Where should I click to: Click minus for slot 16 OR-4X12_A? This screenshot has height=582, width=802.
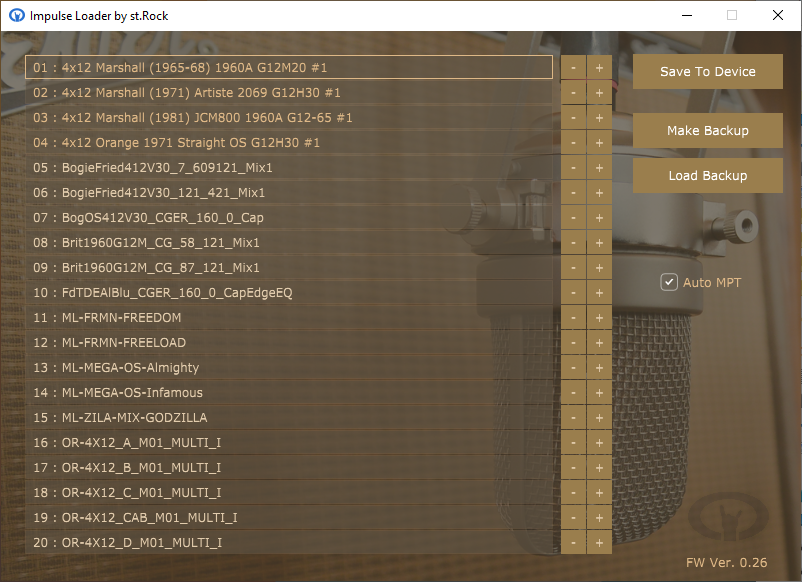[x=573, y=443]
